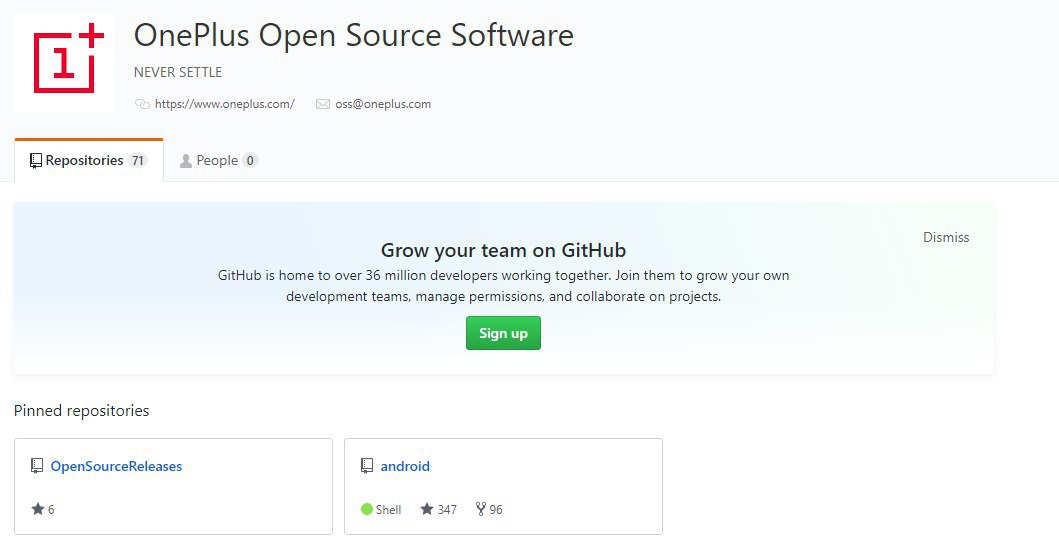
Task: Dismiss the Grow your team banner
Action: tap(946, 238)
